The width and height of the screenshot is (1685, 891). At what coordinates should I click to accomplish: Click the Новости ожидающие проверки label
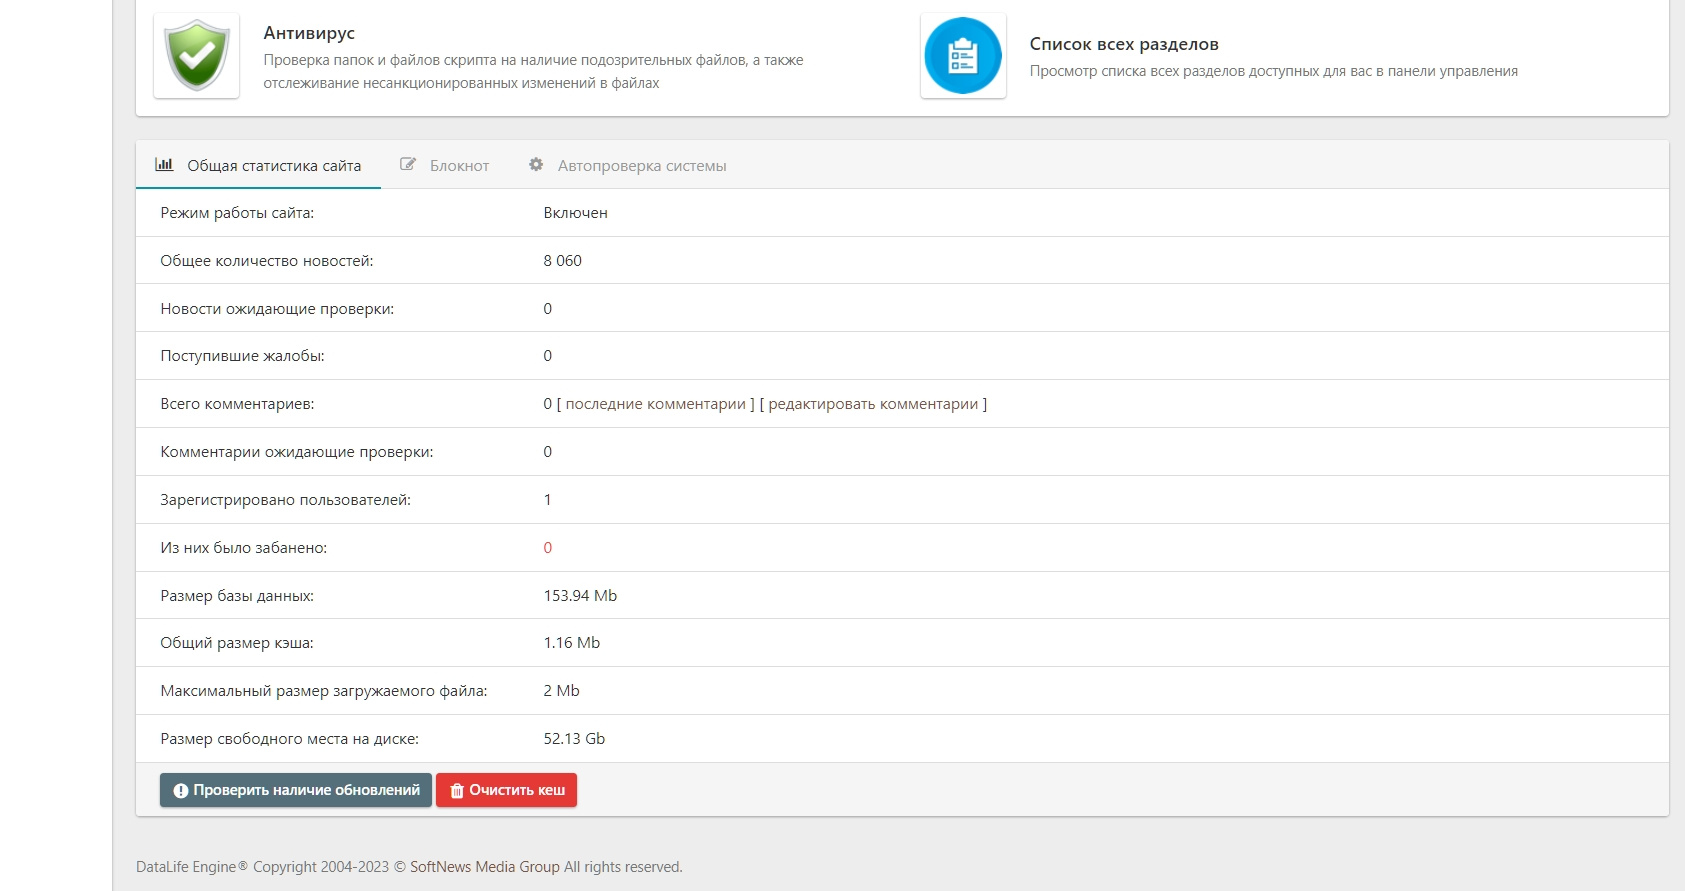coord(277,309)
